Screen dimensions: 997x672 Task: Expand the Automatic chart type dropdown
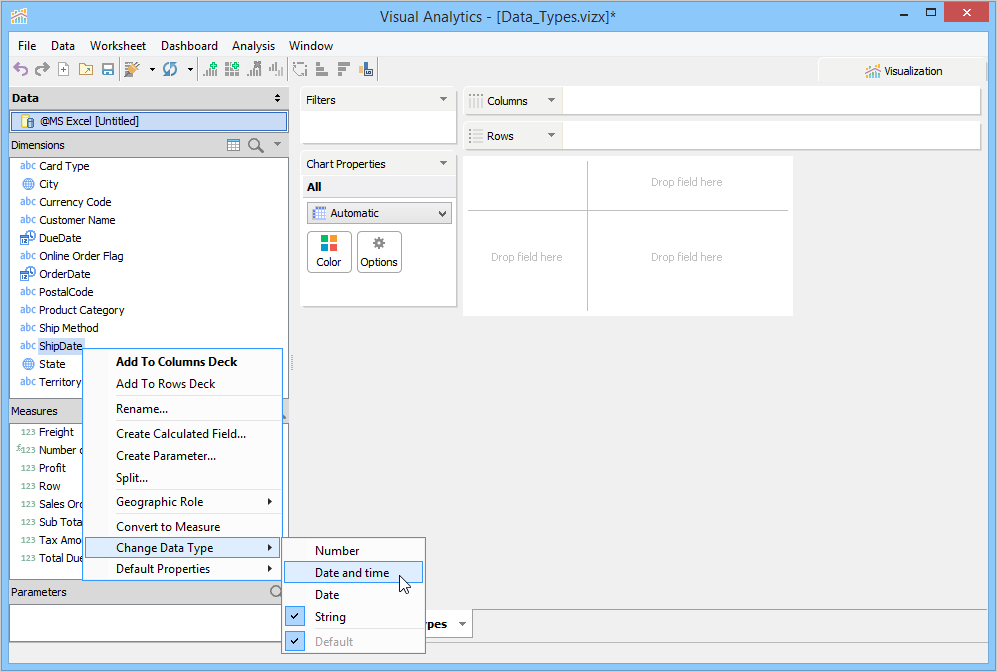coord(443,213)
